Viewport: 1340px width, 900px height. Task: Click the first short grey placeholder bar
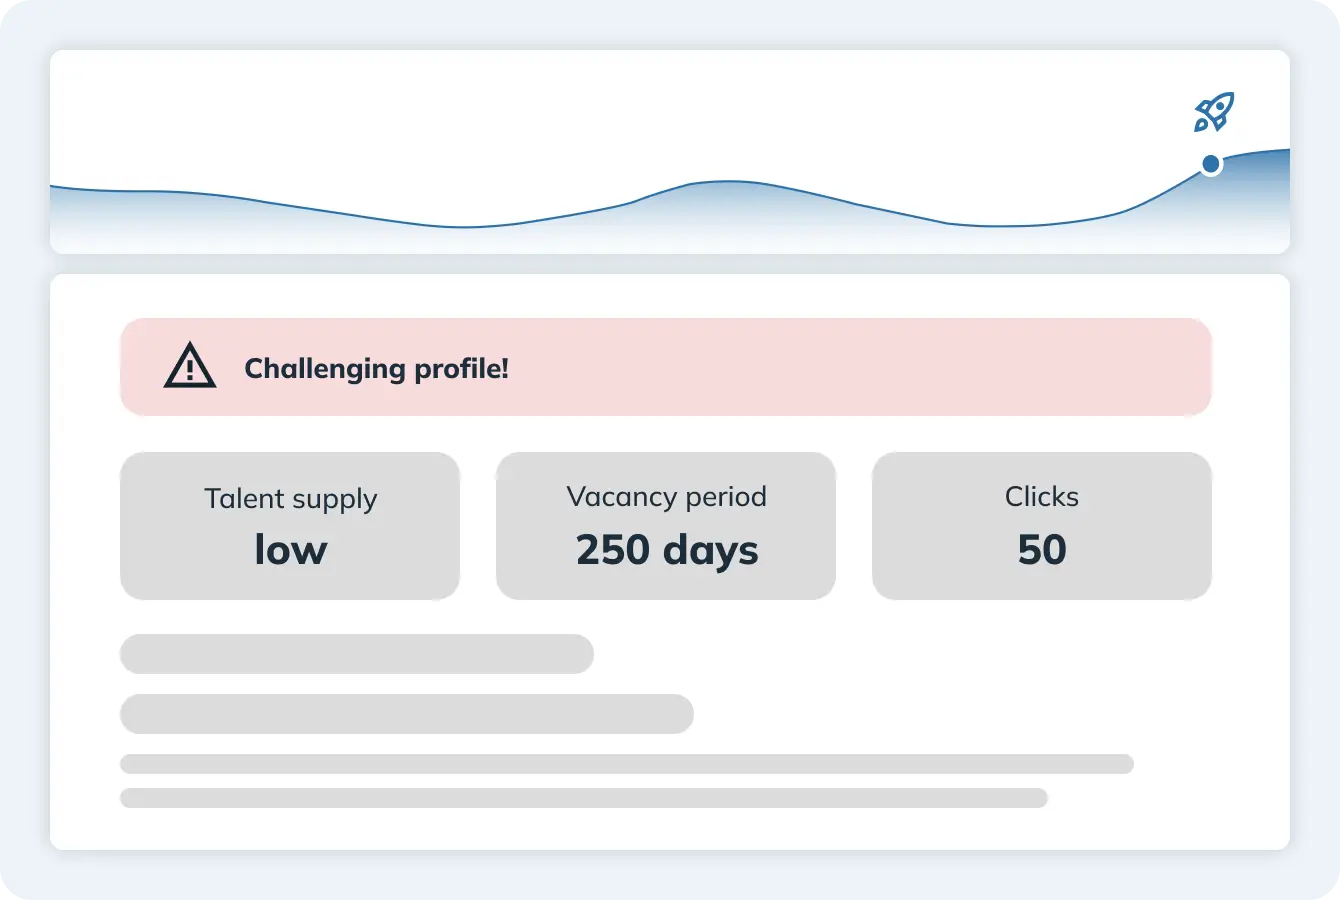356,654
